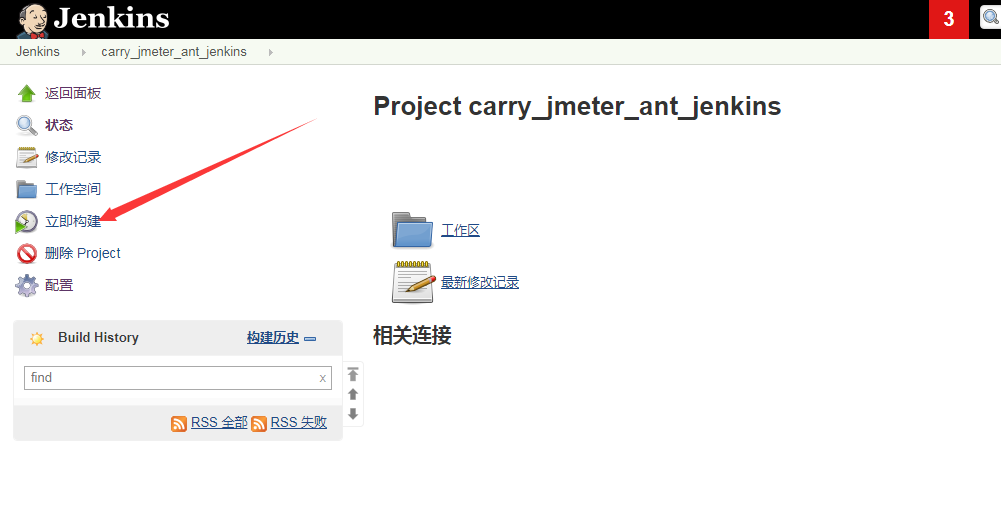Select the 状态 sidebar link
1001x522 pixels.
point(59,125)
